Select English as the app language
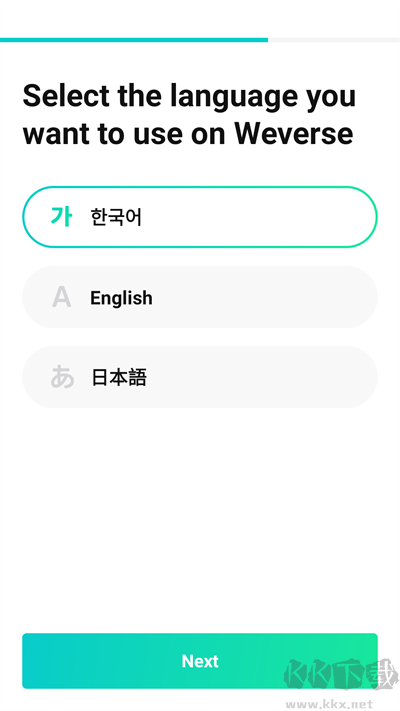 (200, 297)
